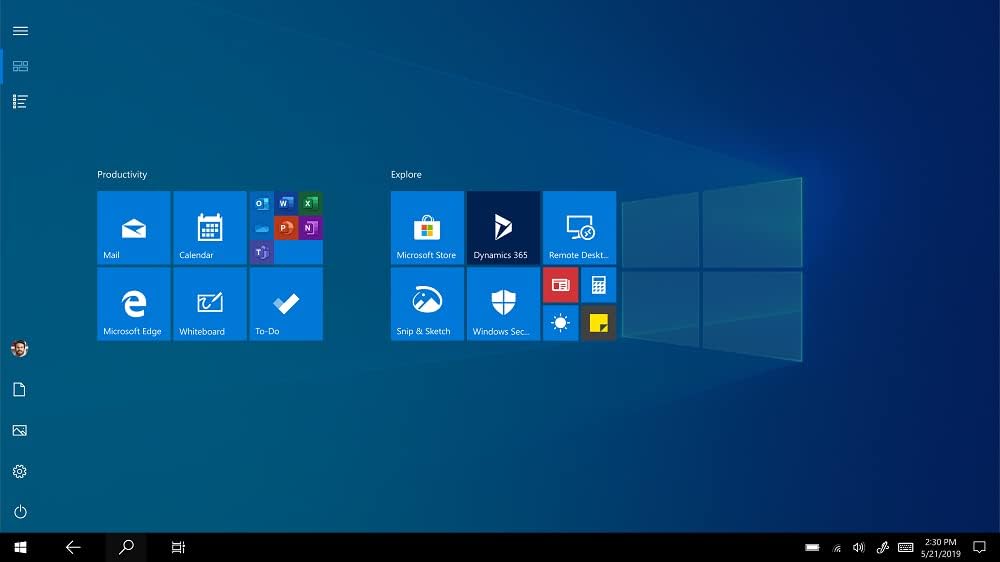Image resolution: width=1000 pixels, height=562 pixels.
Task: Open Microsoft Edge browser tile
Action: (x=133, y=304)
